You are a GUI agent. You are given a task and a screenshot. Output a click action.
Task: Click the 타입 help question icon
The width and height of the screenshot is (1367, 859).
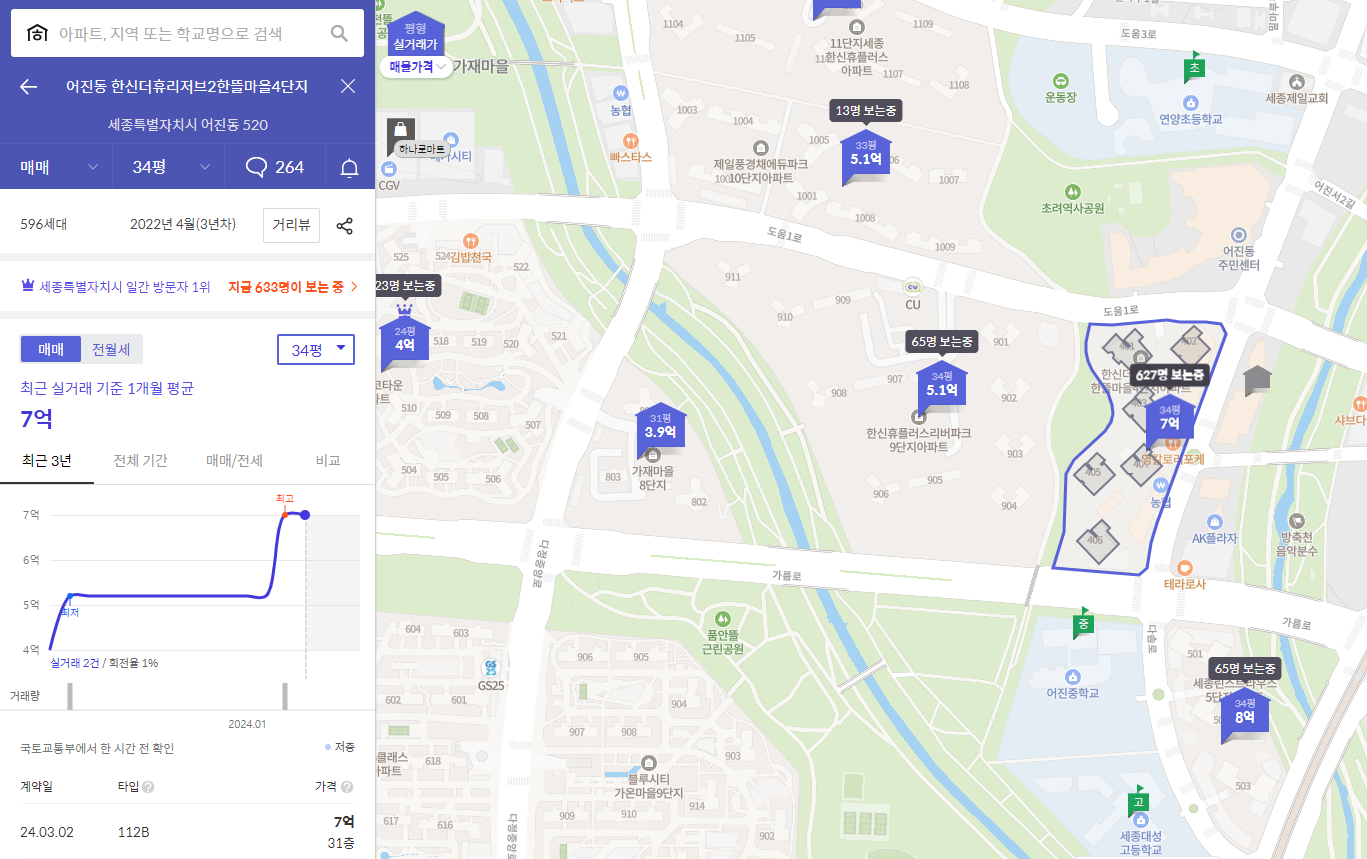[x=148, y=787]
